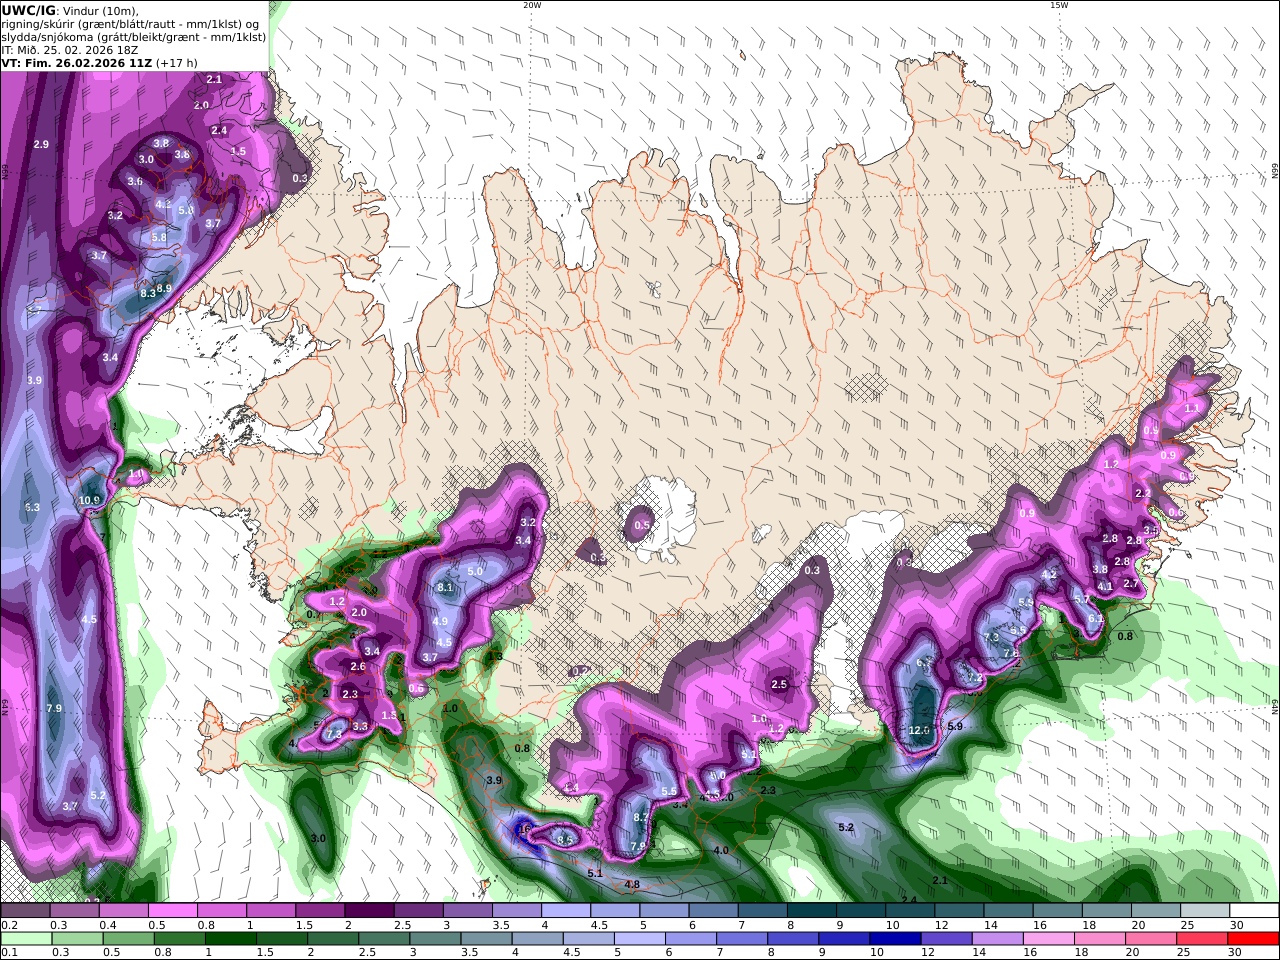Click the 20W longitude label
This screenshot has width=1280, height=960.
pyautogui.click(x=531, y=5)
